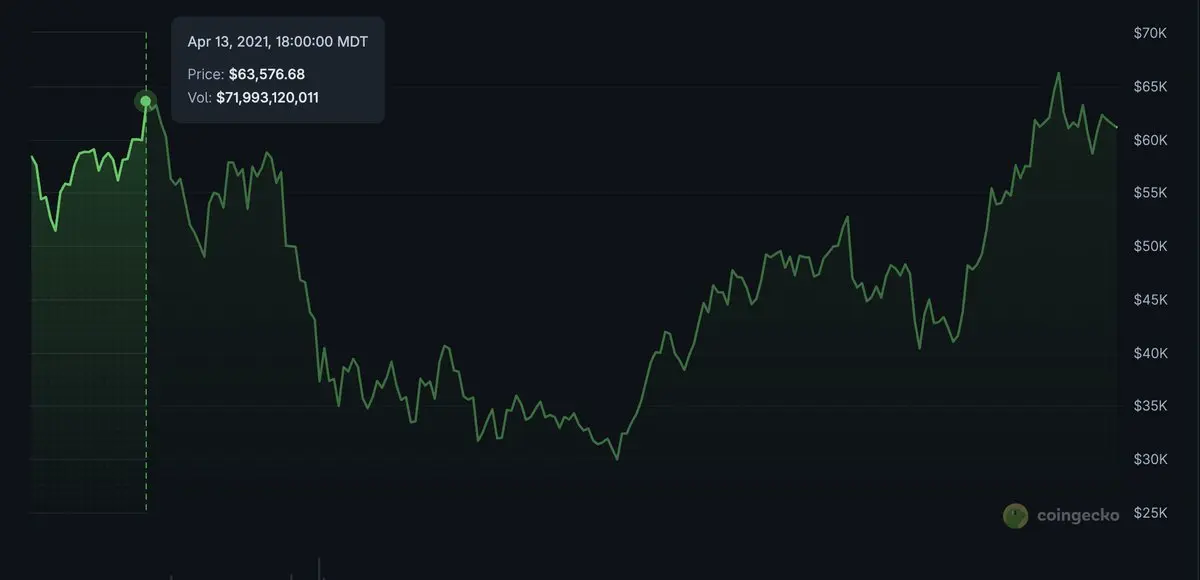
Task: Click the $45K axis tick label
Action: point(1150,300)
